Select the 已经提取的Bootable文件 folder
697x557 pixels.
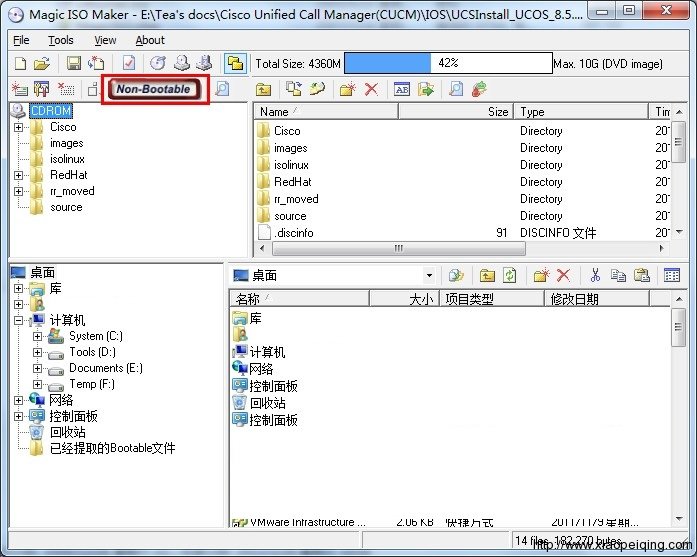coord(112,448)
